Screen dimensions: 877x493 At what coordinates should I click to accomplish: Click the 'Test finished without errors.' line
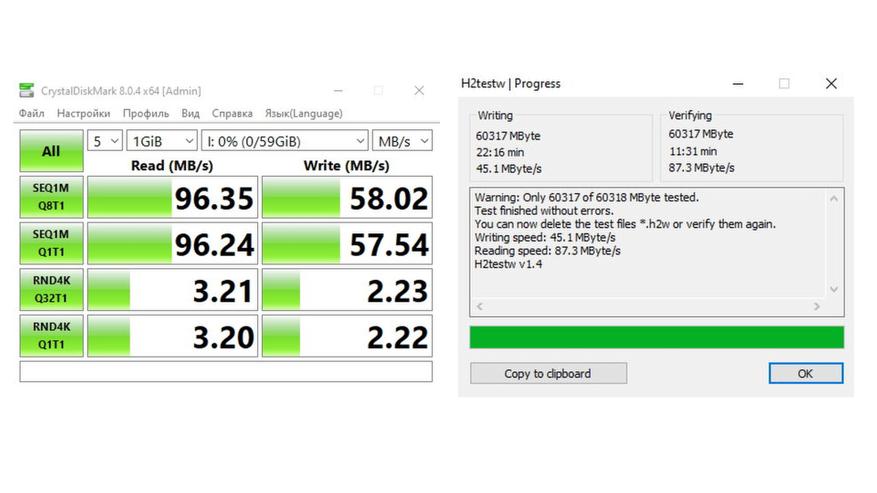click(544, 211)
